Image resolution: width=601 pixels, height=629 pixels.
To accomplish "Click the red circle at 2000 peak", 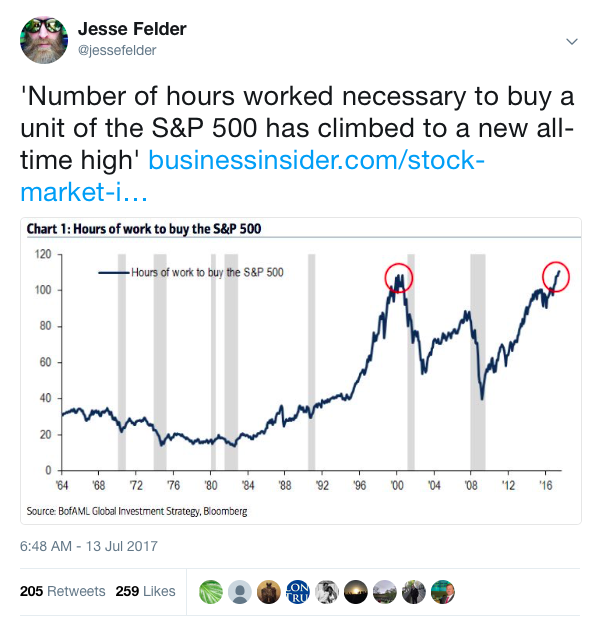I will tap(399, 278).
